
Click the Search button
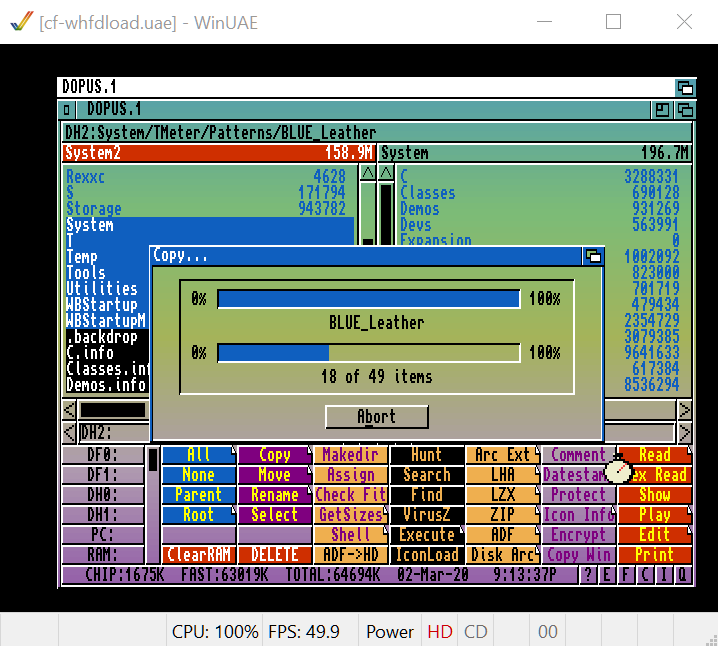click(x=427, y=475)
